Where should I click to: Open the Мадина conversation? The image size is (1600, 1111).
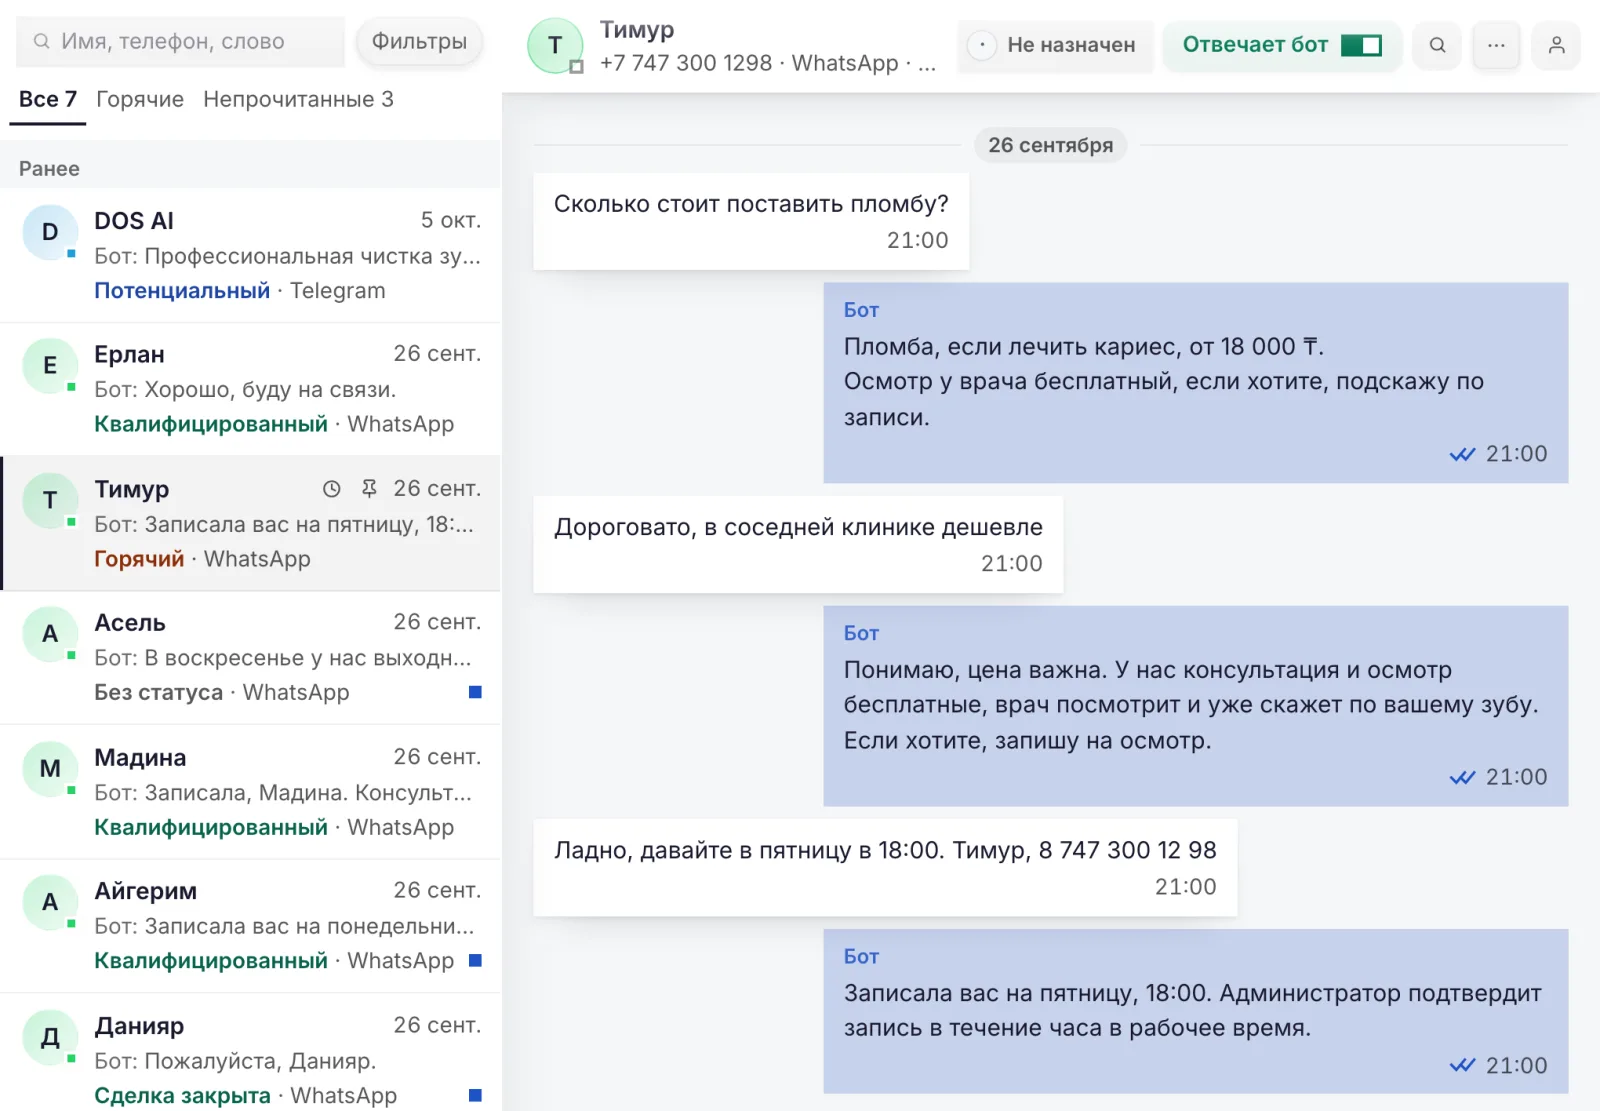tap(250, 792)
